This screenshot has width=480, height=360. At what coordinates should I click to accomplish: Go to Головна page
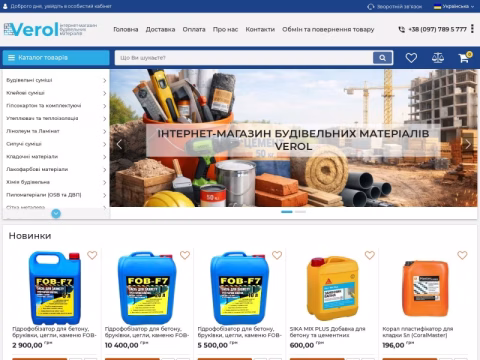tap(126, 29)
